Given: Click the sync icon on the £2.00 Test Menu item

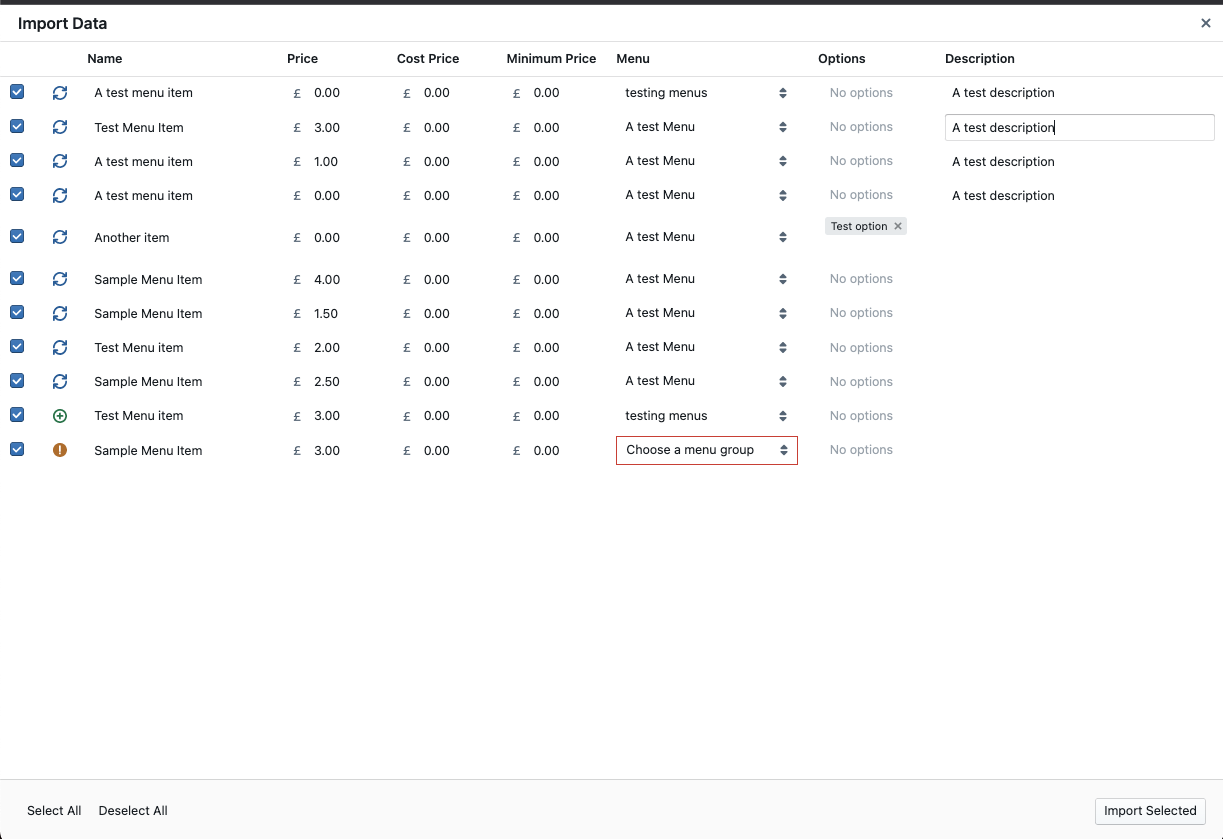Looking at the screenshot, I should 60,347.
